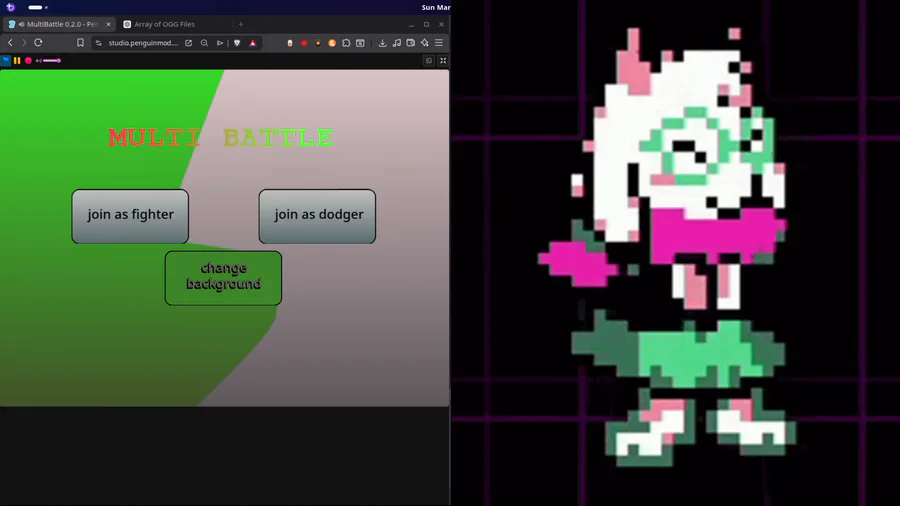Open the Sun Mar clock
This screenshot has height=506, width=900.
436,7
